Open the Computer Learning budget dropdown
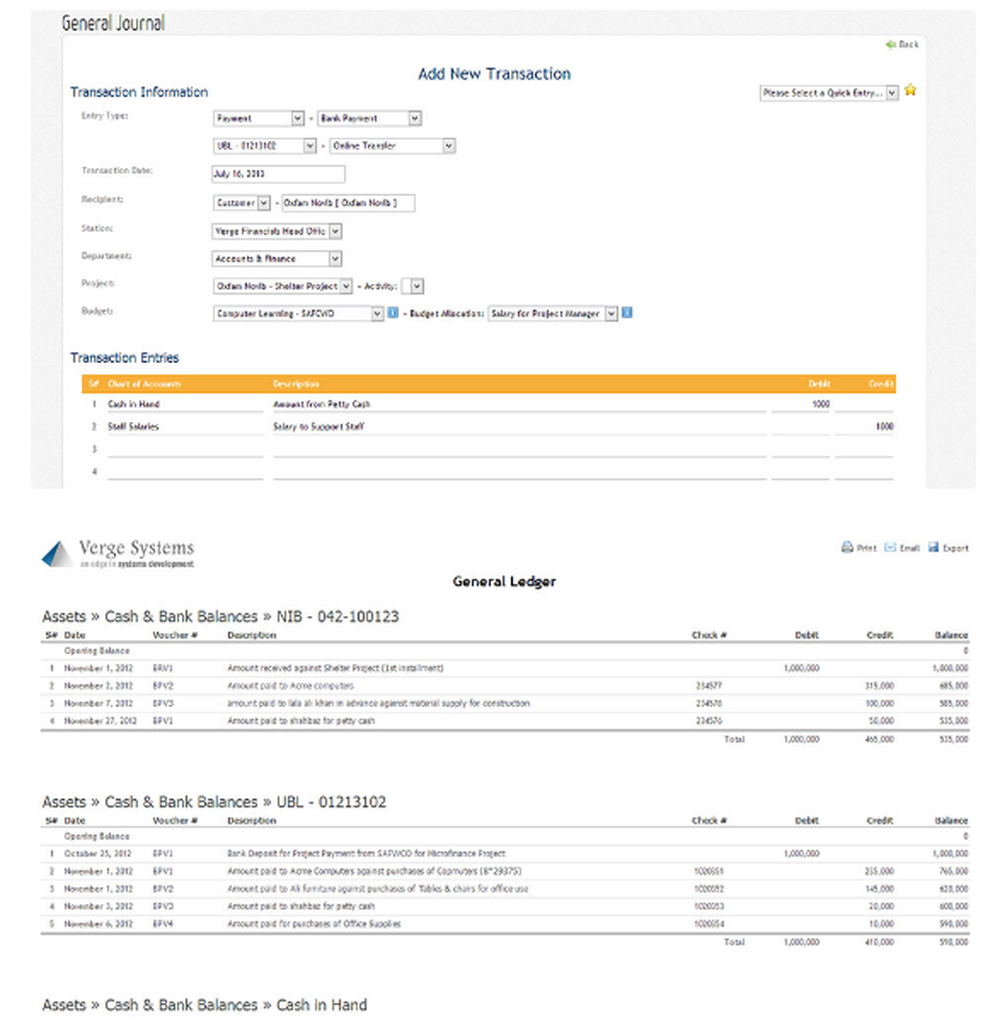This screenshot has height=1020, width=1000. point(299,314)
